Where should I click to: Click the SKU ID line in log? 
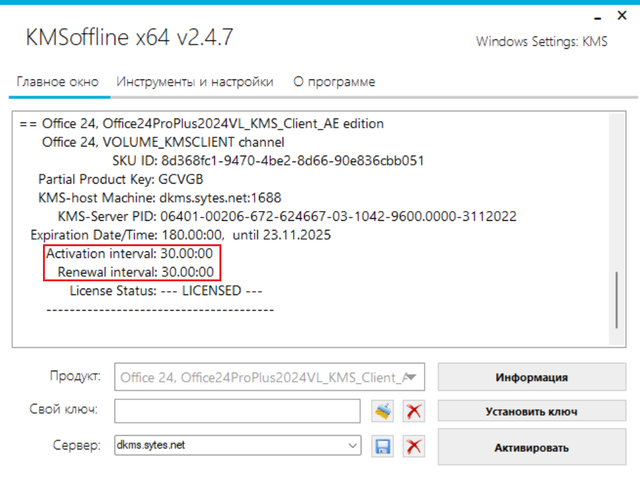(x=268, y=161)
